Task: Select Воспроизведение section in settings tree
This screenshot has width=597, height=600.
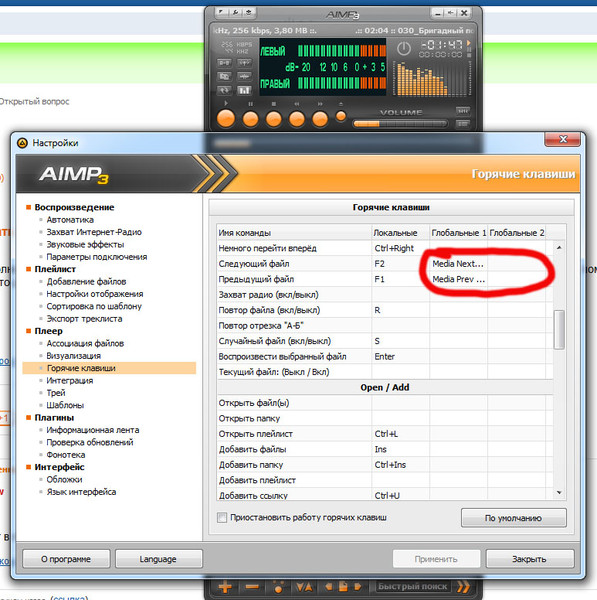Action: click(74, 207)
